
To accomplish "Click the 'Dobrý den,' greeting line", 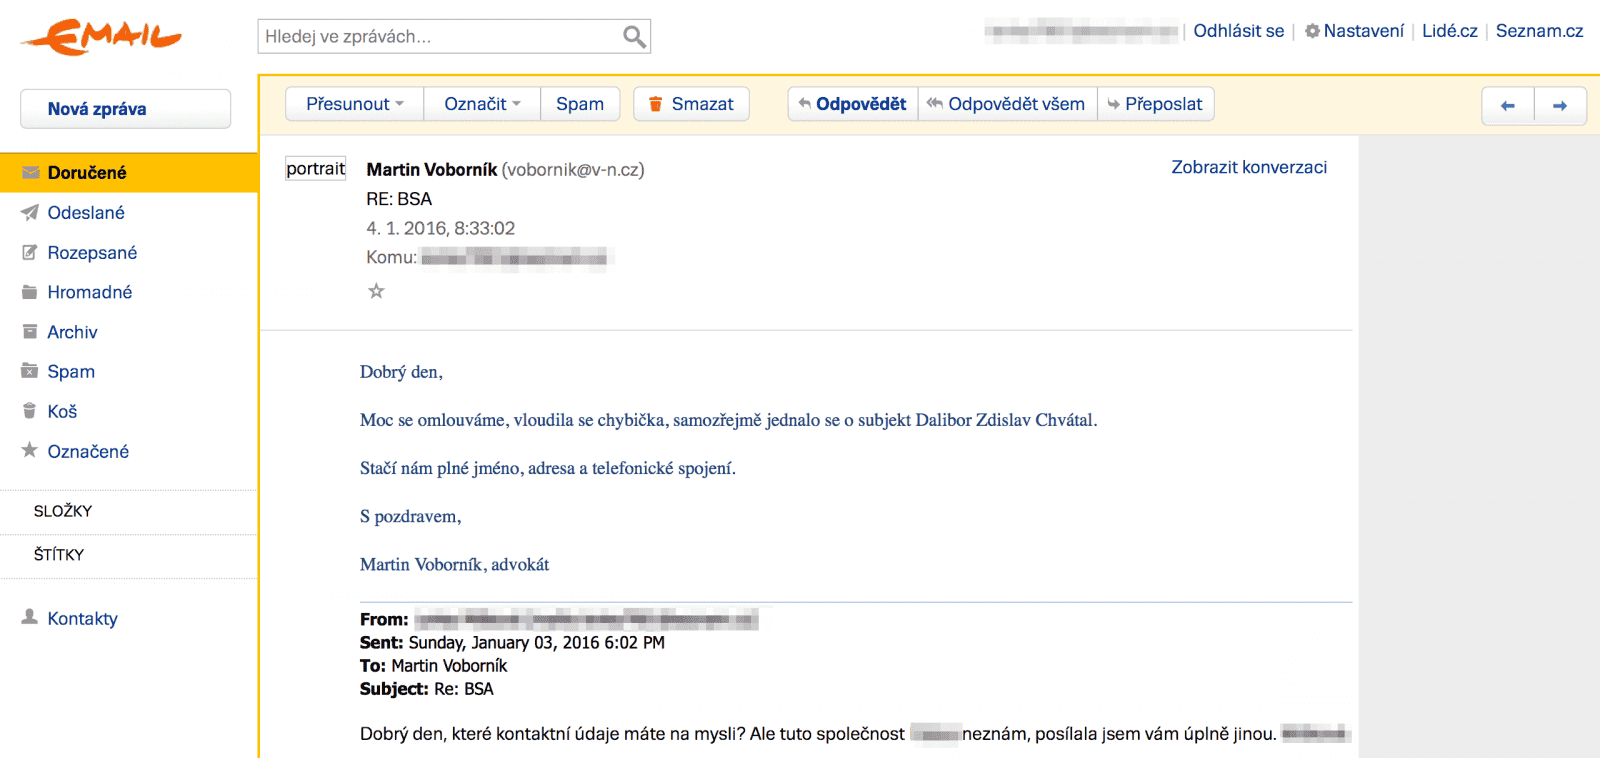I will (401, 372).
